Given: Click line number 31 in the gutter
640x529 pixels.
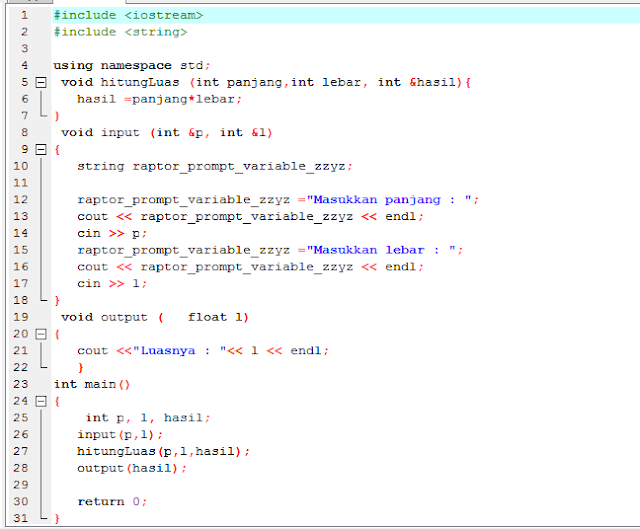Looking at the screenshot, I should point(21,518).
